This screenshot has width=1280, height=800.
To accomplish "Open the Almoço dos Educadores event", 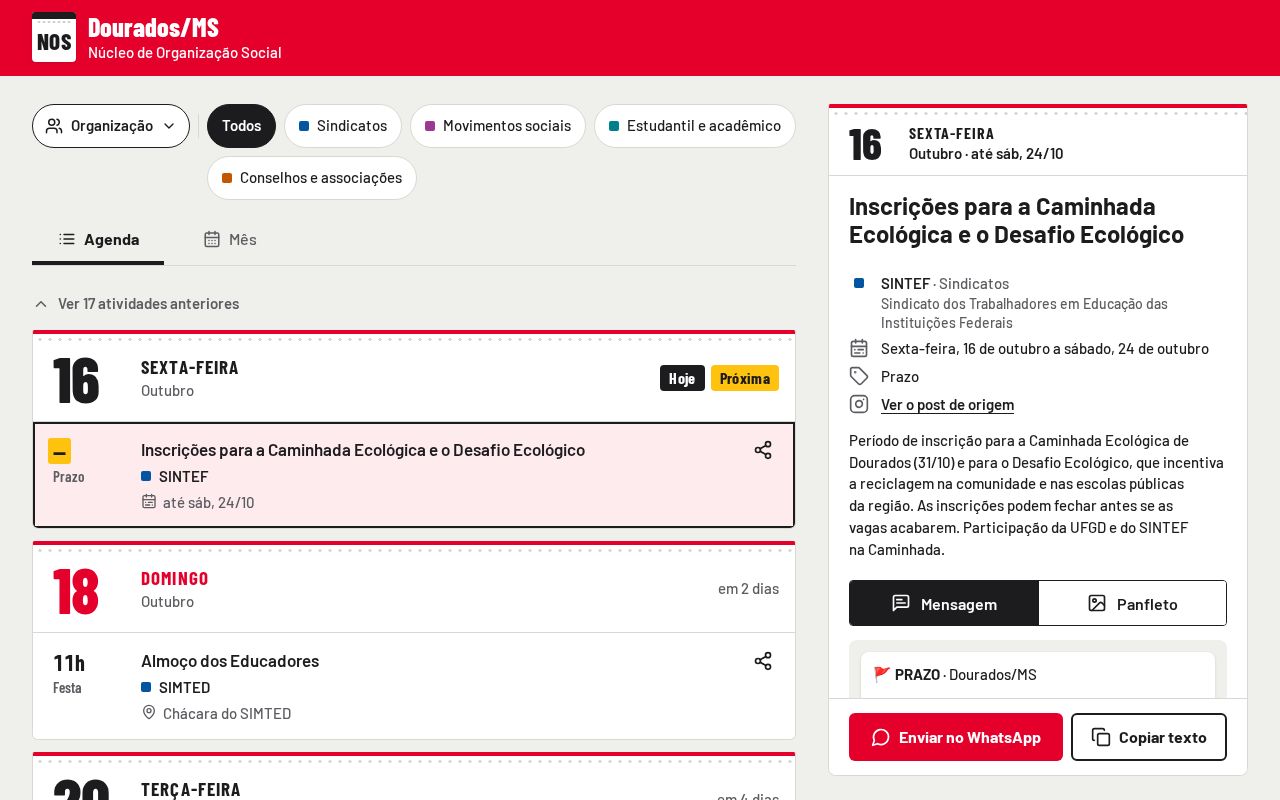I will point(414,686).
